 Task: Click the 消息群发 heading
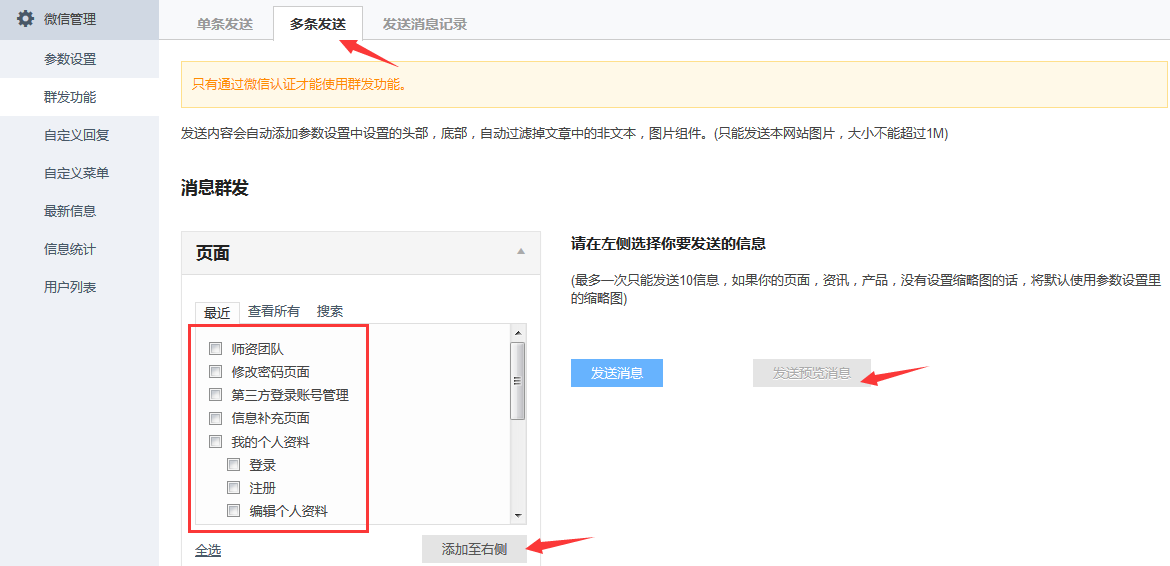(x=214, y=188)
